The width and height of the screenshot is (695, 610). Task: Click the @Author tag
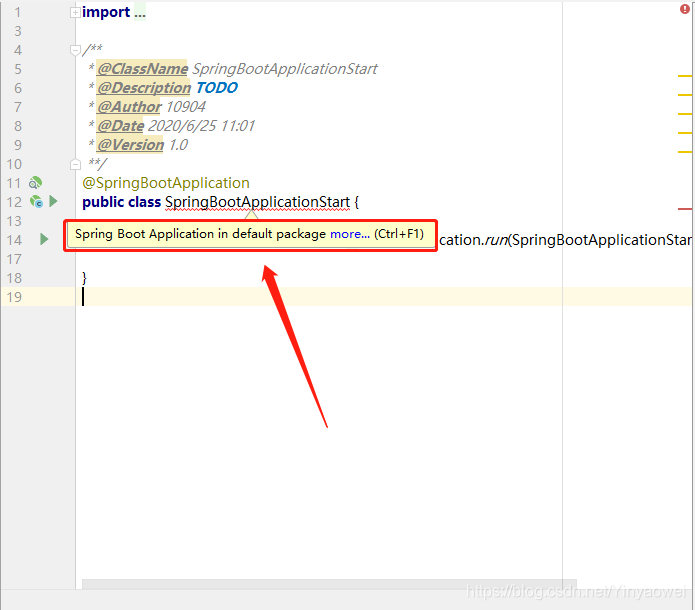(129, 107)
